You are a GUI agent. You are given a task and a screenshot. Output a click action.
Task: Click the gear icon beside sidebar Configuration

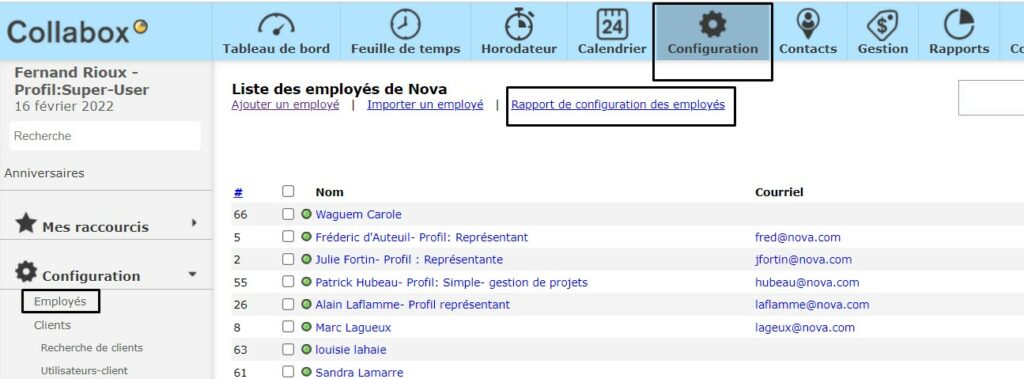coord(26,272)
